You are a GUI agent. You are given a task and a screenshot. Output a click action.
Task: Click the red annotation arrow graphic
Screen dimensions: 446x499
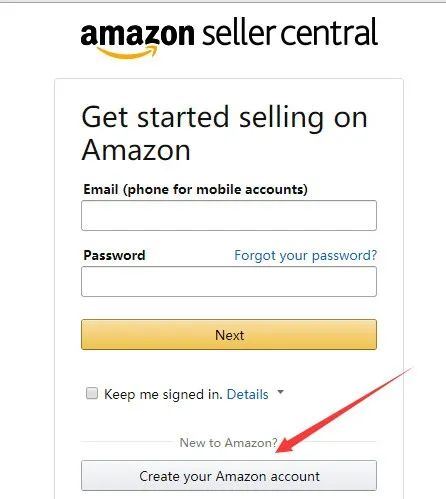[343, 411]
